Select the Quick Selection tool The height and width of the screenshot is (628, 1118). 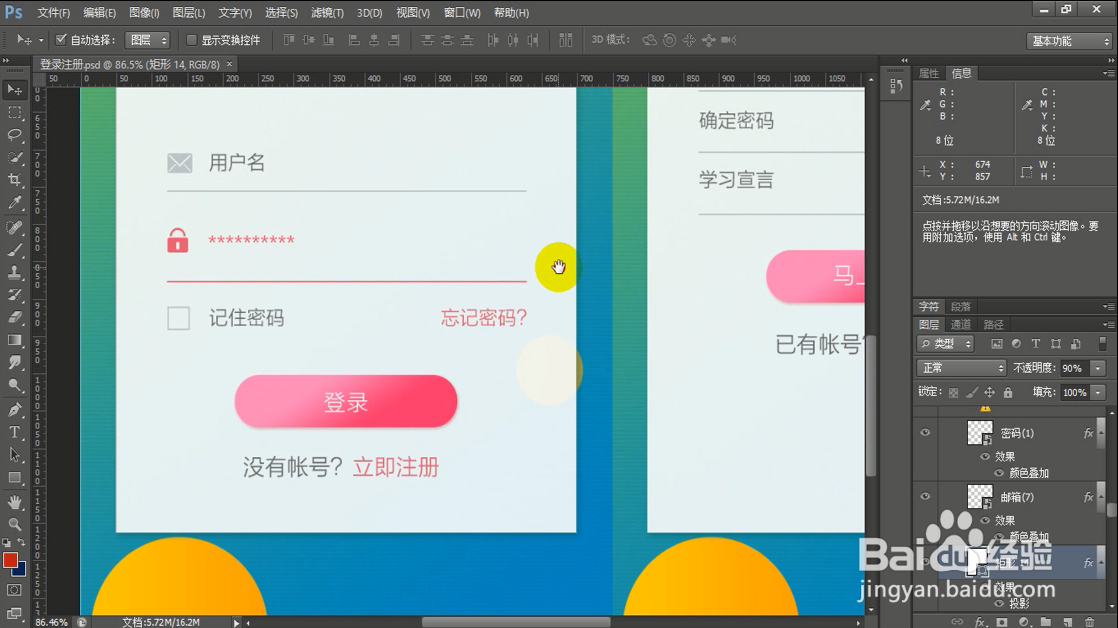point(14,158)
